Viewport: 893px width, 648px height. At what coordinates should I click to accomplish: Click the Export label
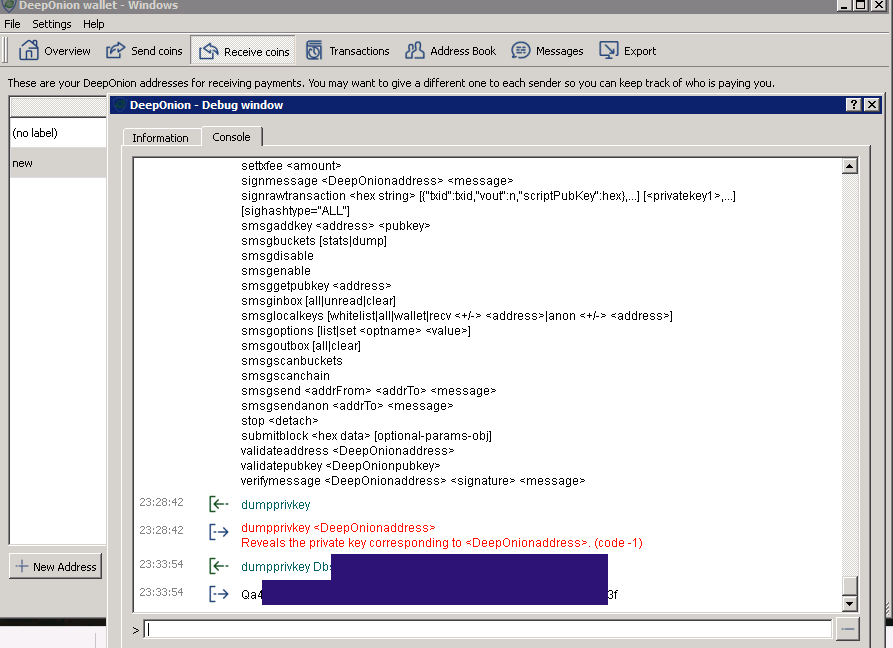pyautogui.click(x=640, y=51)
